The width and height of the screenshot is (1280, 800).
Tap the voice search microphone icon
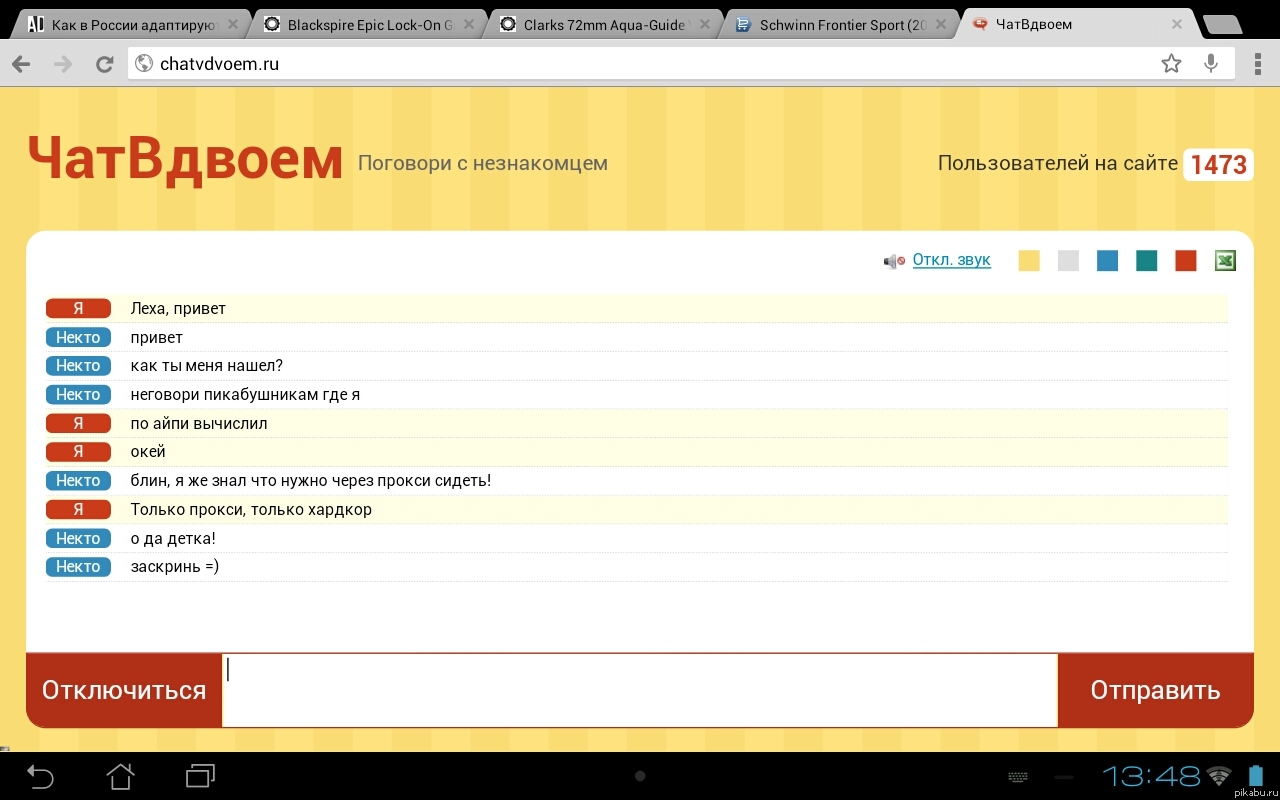coord(1211,64)
